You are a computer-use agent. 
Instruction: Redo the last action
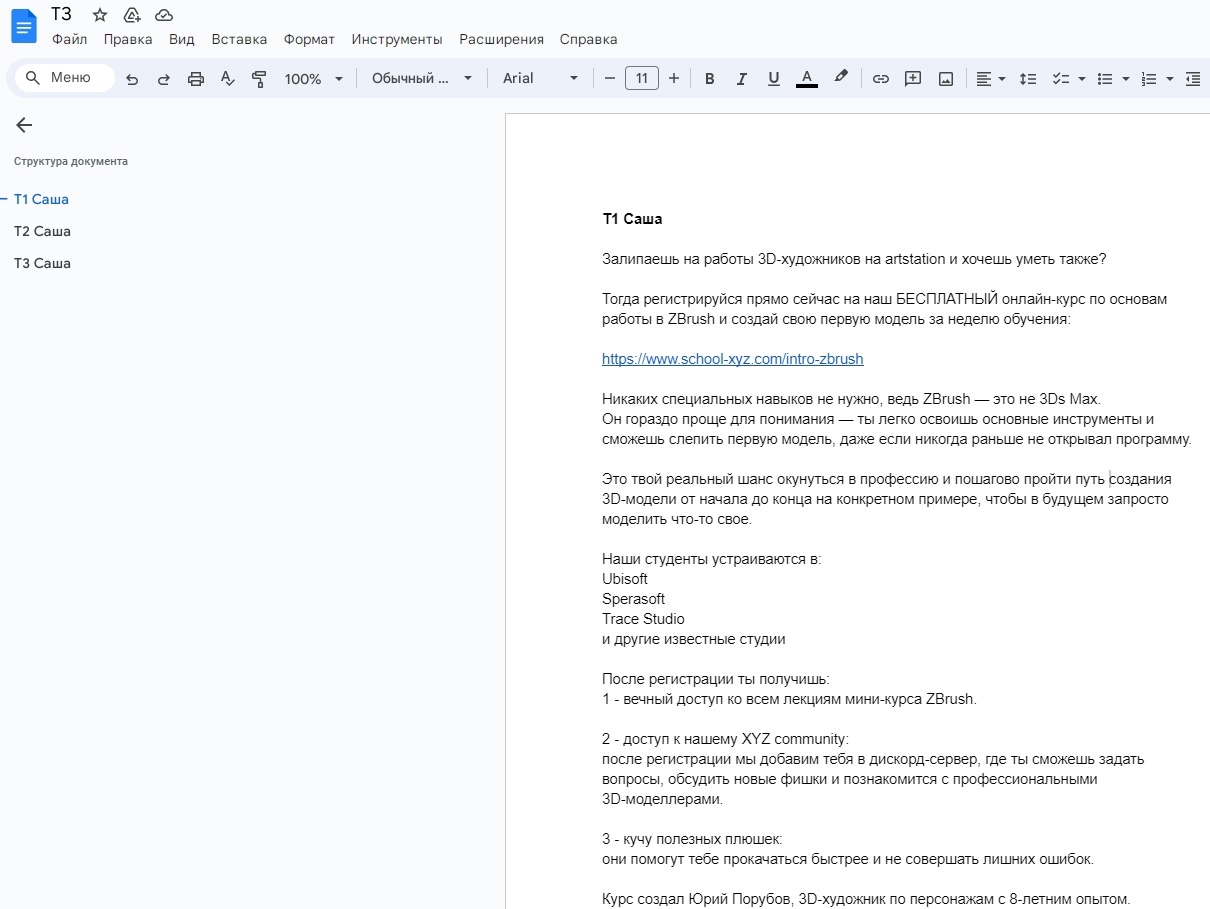(164, 79)
